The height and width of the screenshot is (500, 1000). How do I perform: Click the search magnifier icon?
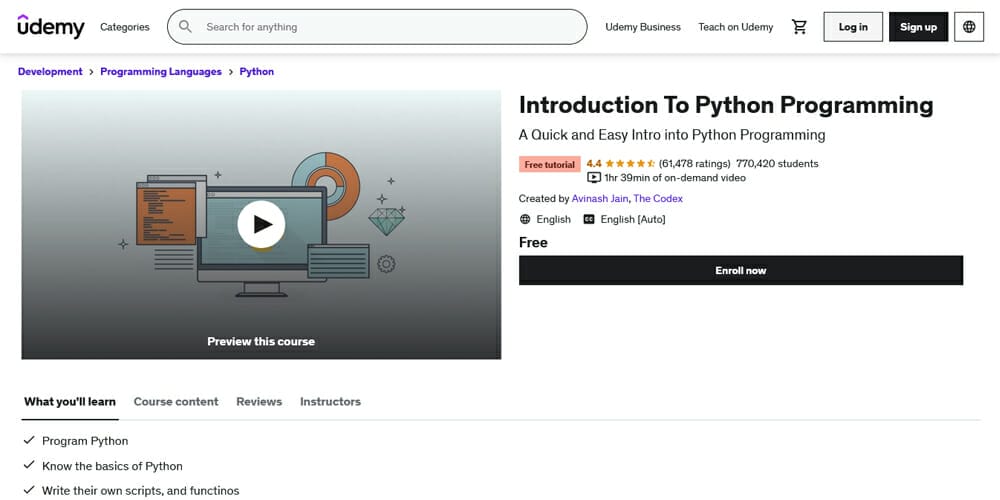[x=185, y=27]
